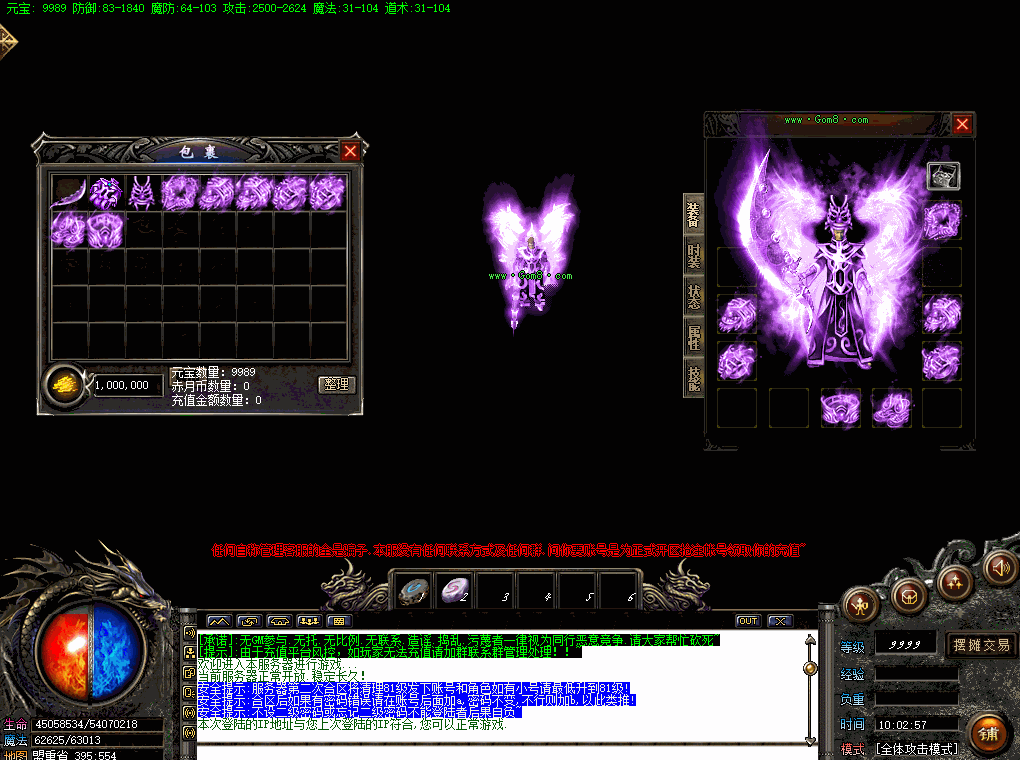Viewport: 1020px width, 760px height.
Task: Click the 摆摊交易 stall trade button
Action: tap(981, 645)
